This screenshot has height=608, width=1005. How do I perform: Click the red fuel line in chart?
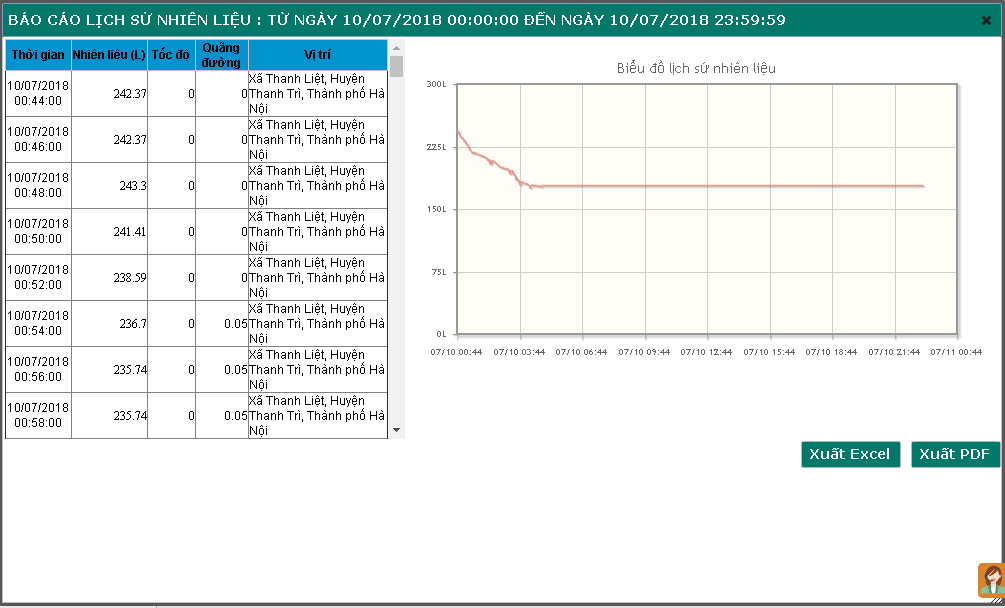[730, 186]
